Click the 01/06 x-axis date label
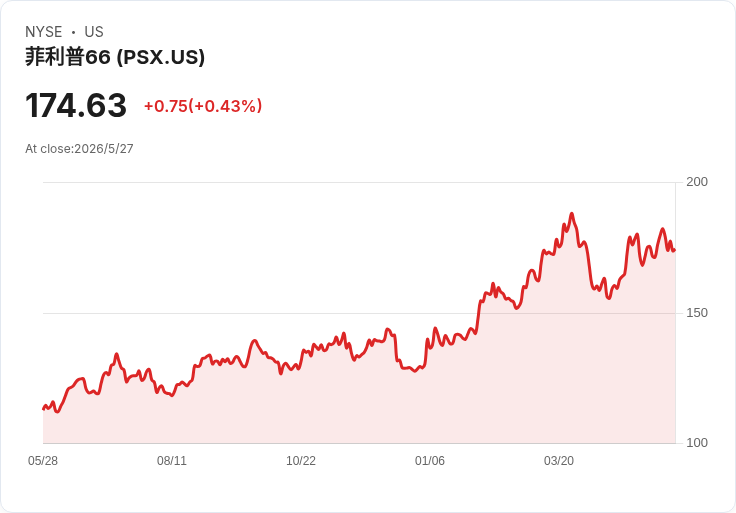 (429, 461)
